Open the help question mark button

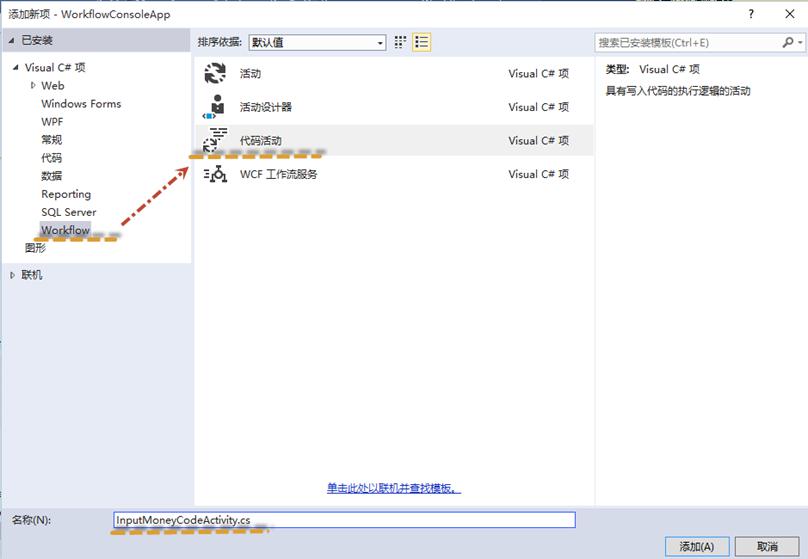[751, 14]
